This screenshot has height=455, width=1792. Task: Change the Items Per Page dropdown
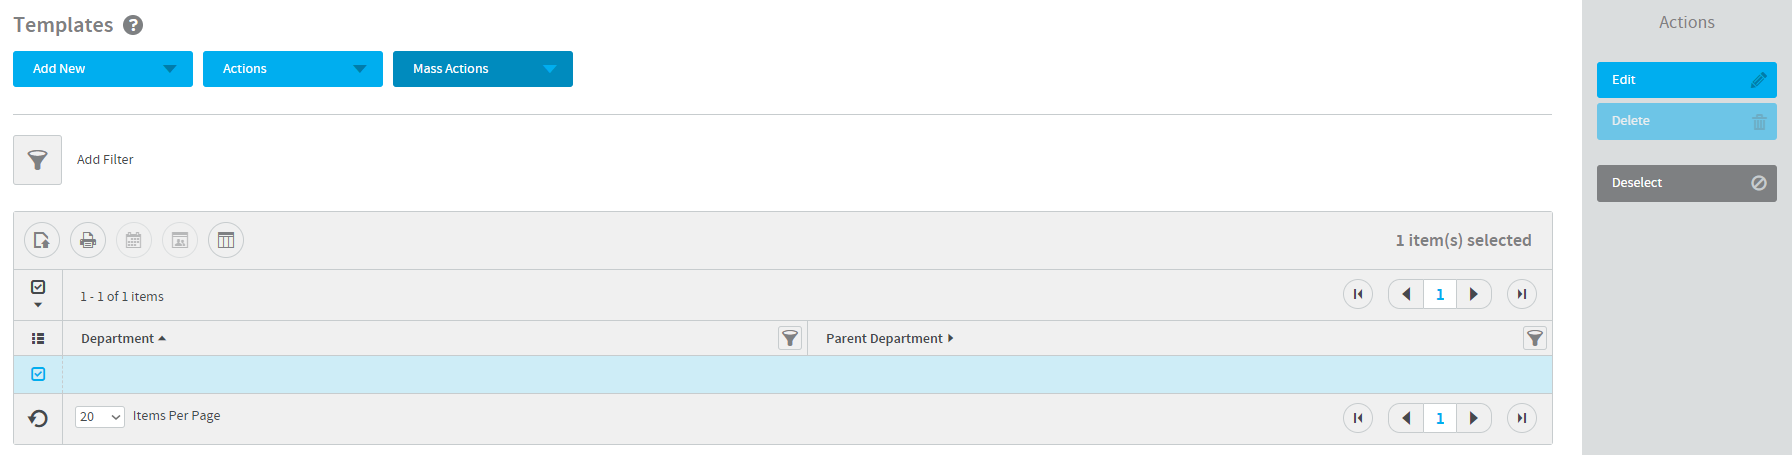100,417
